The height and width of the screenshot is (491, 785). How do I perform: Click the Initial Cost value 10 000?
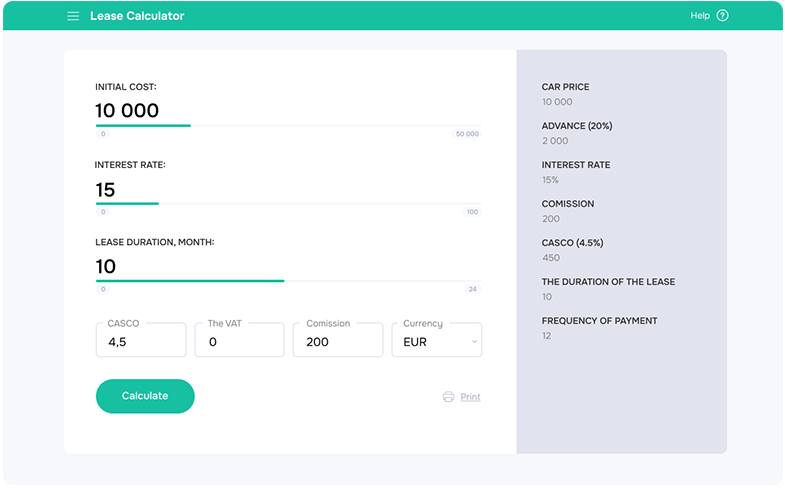point(127,111)
